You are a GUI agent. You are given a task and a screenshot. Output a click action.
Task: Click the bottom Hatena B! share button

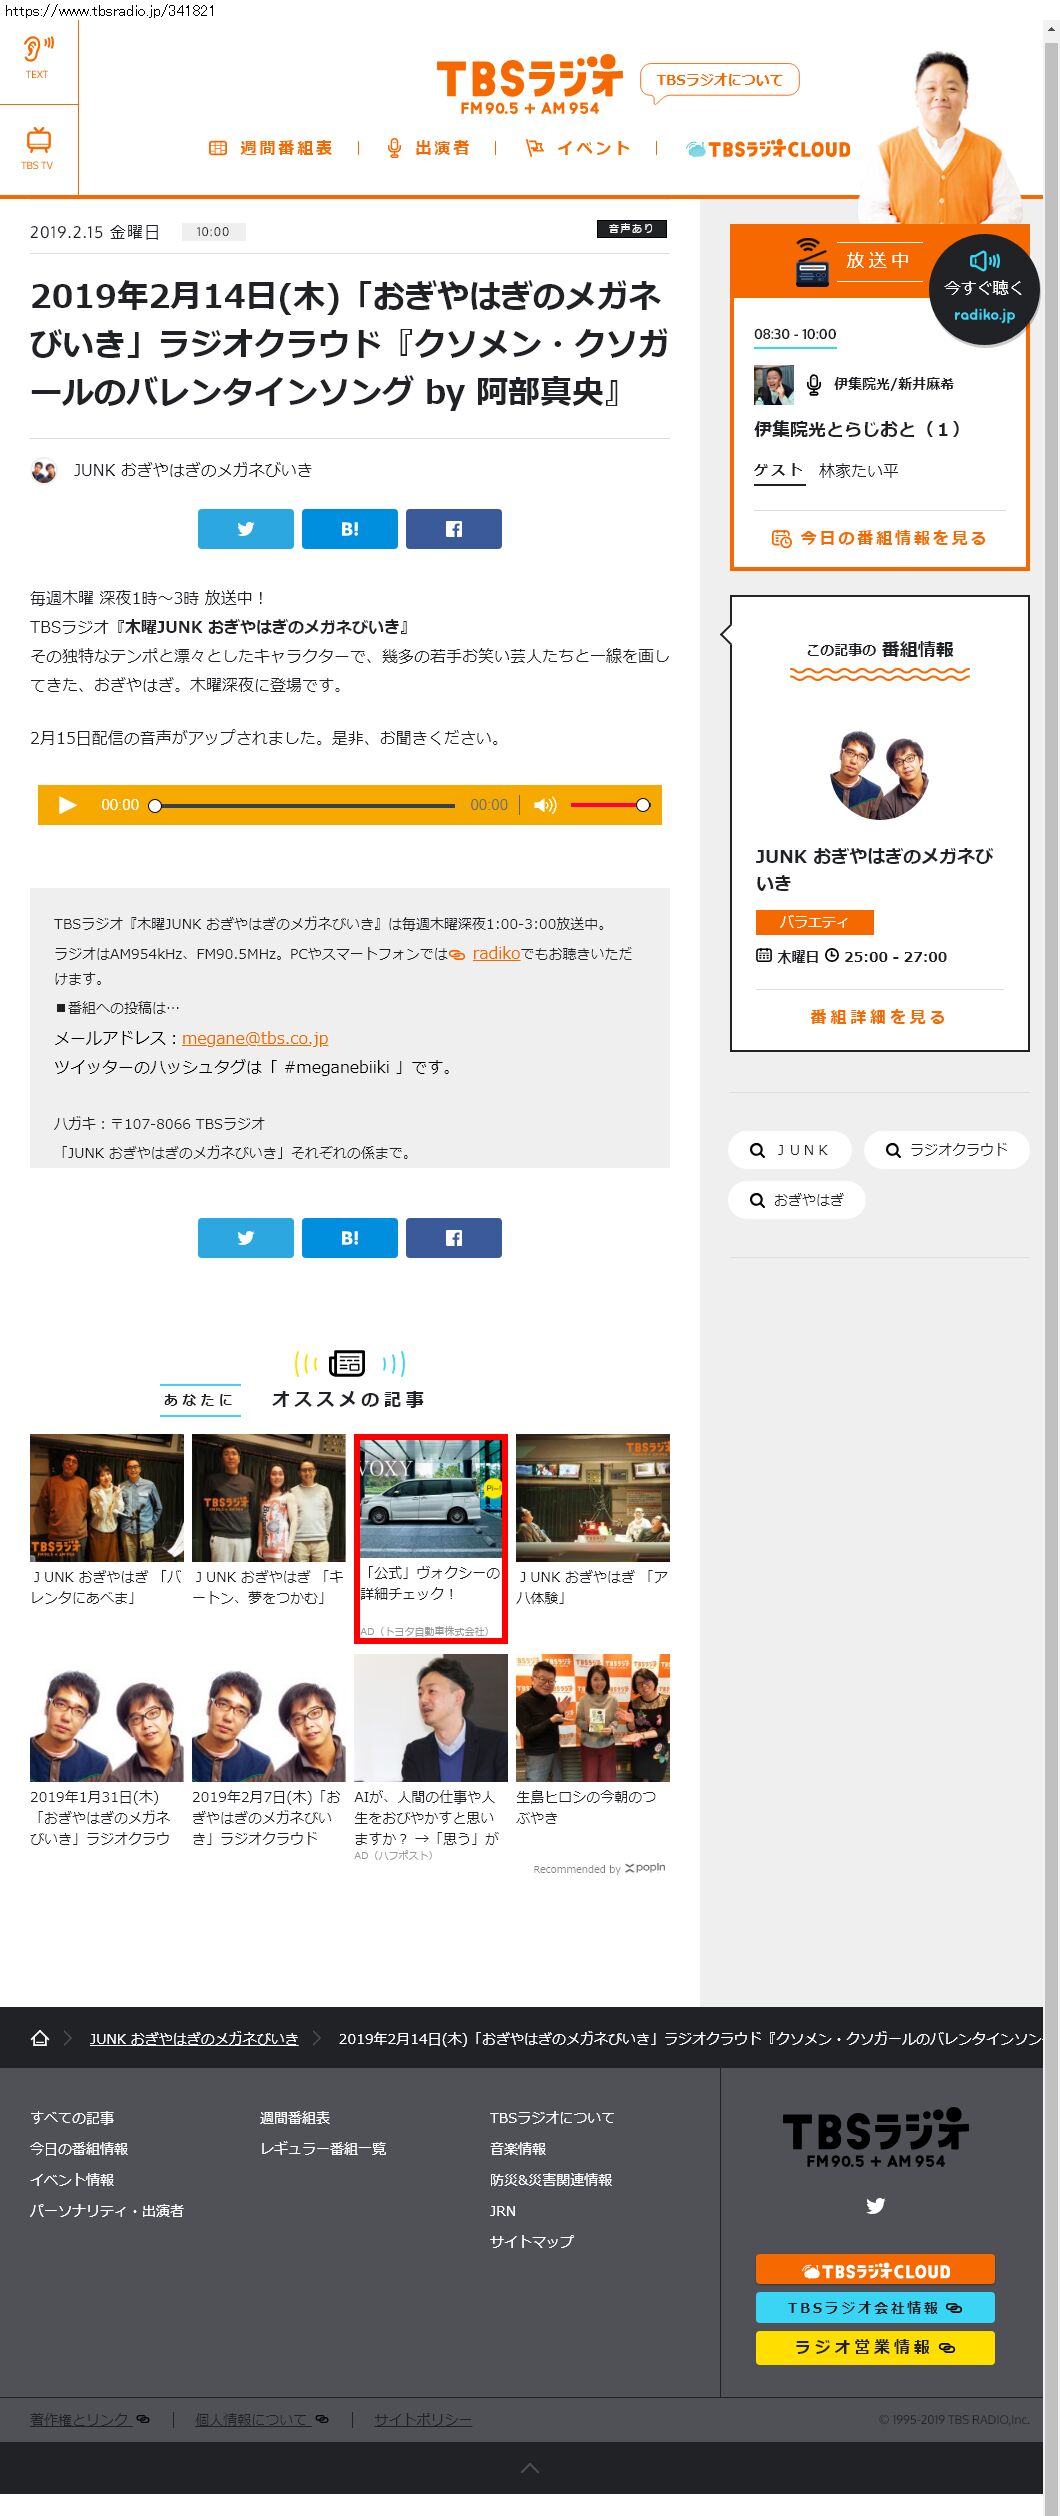(x=350, y=1238)
